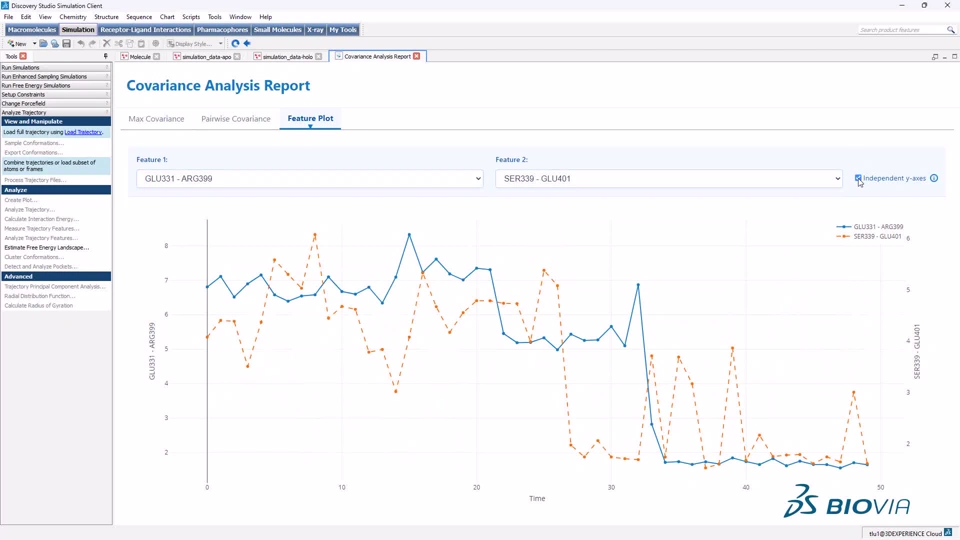This screenshot has height=540, width=960.
Task: Switch to the simulation_data-apo tab
Action: (x=206, y=56)
